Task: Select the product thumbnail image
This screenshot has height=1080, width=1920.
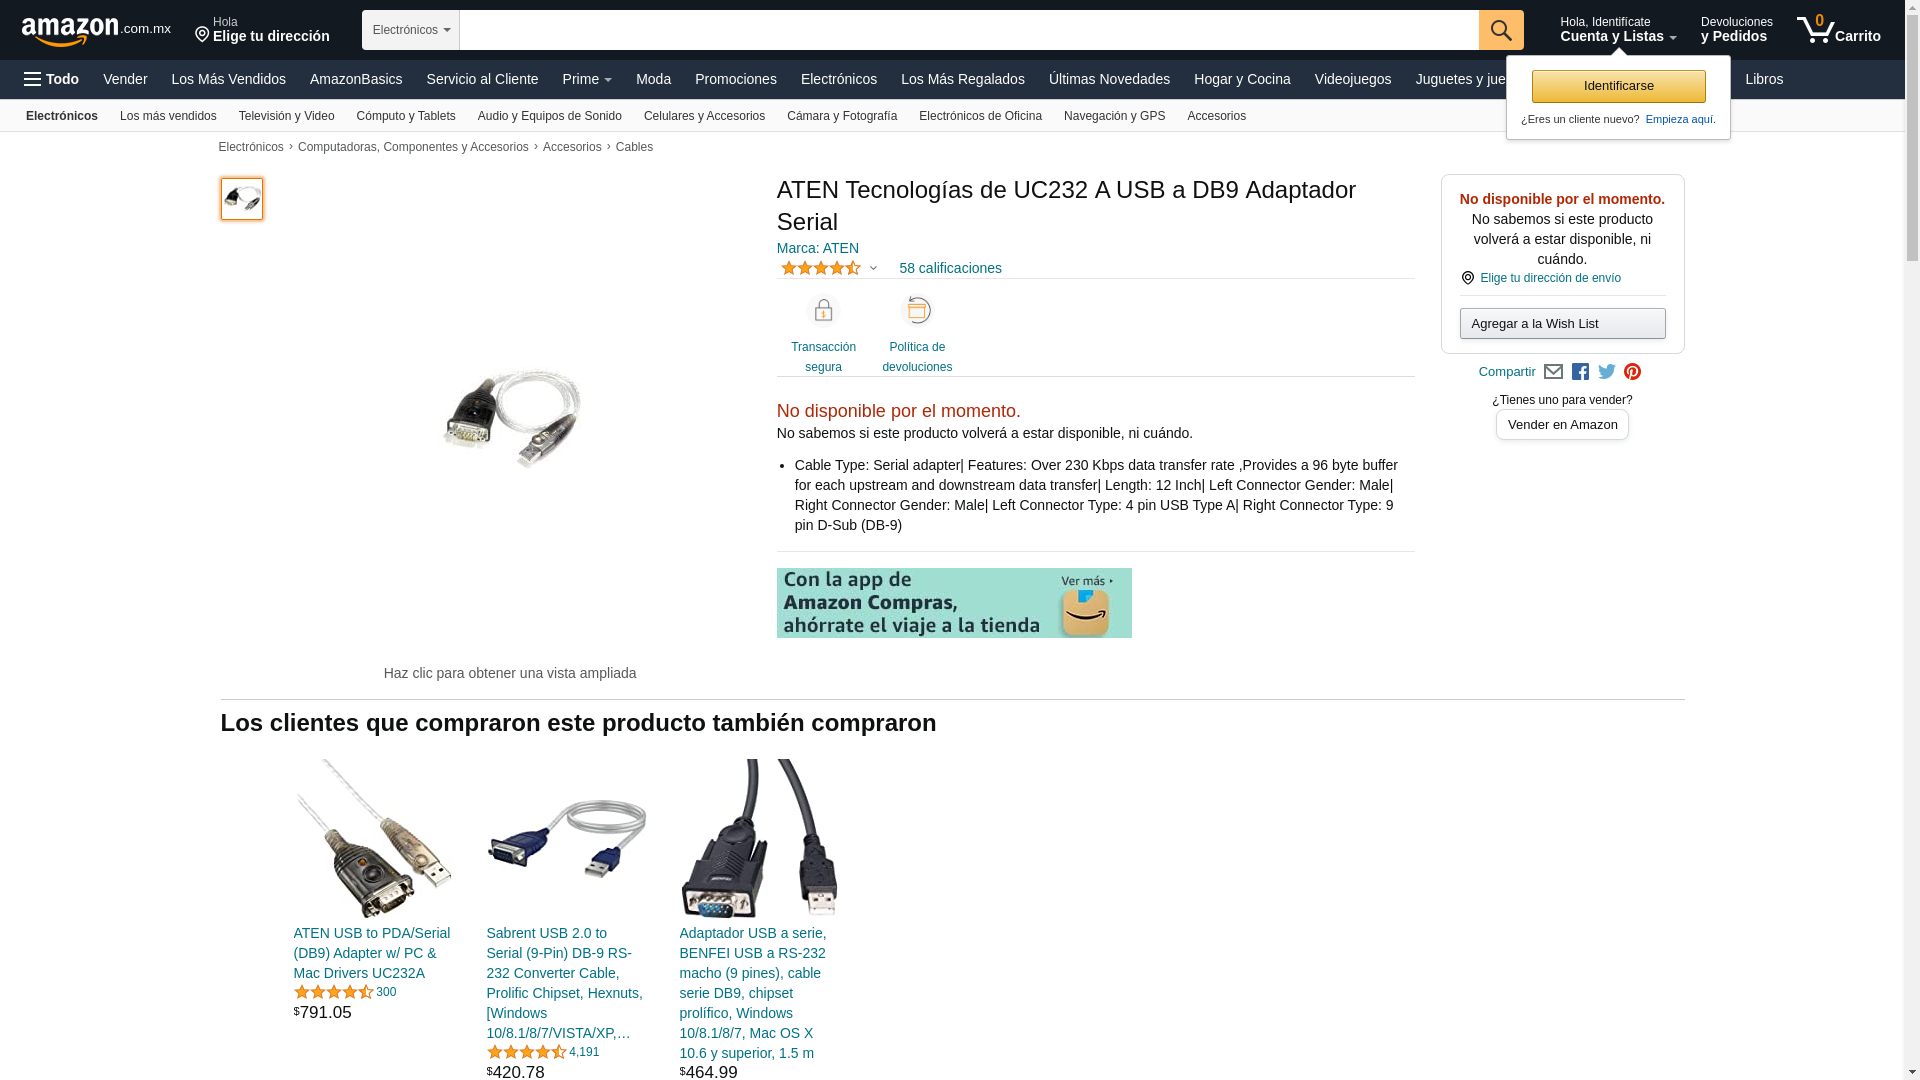Action: coord(242,199)
